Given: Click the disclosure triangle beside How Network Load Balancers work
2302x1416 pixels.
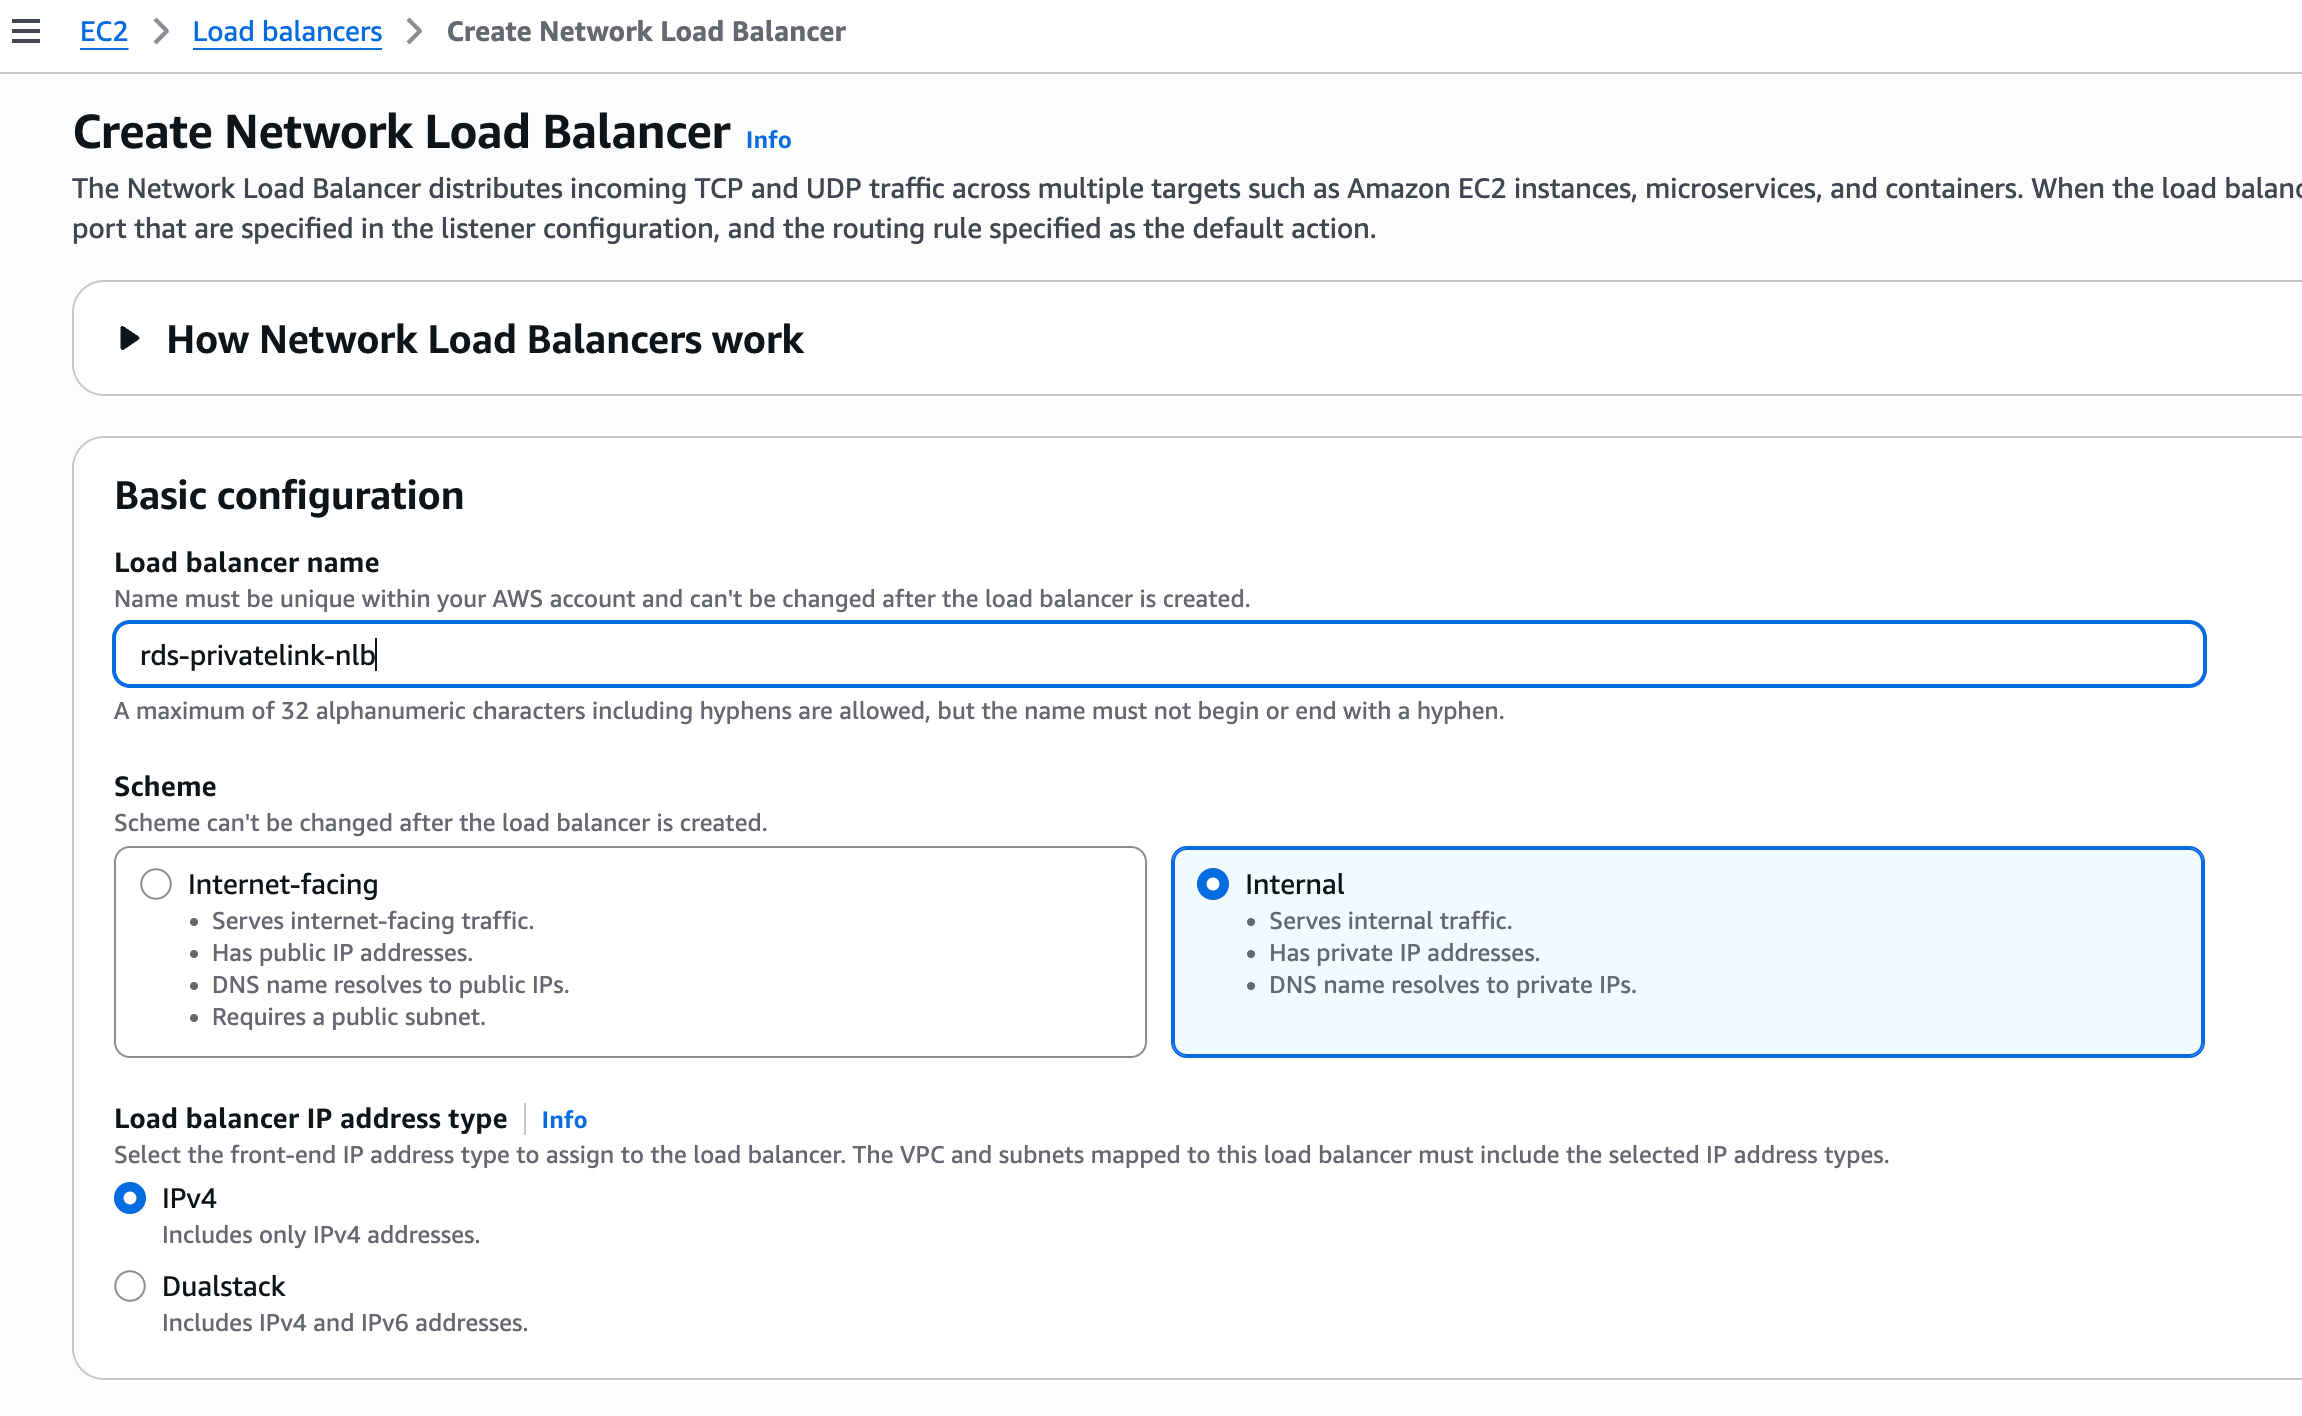Looking at the screenshot, I should [128, 339].
